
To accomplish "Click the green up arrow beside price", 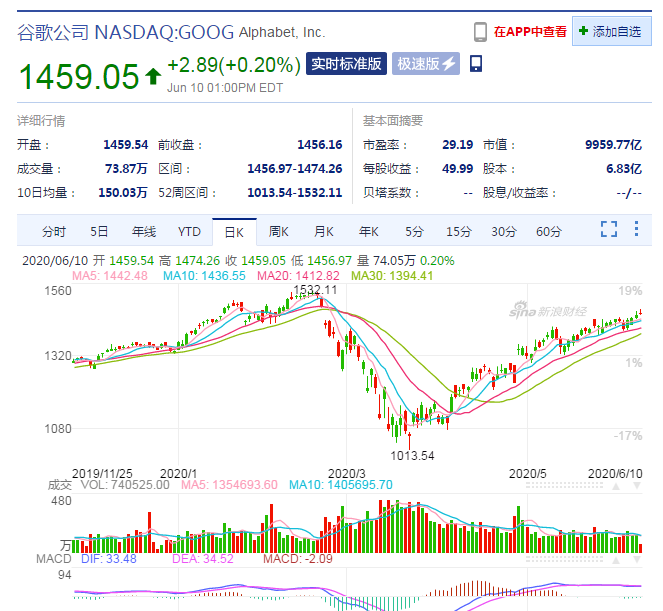I will 153,76.
